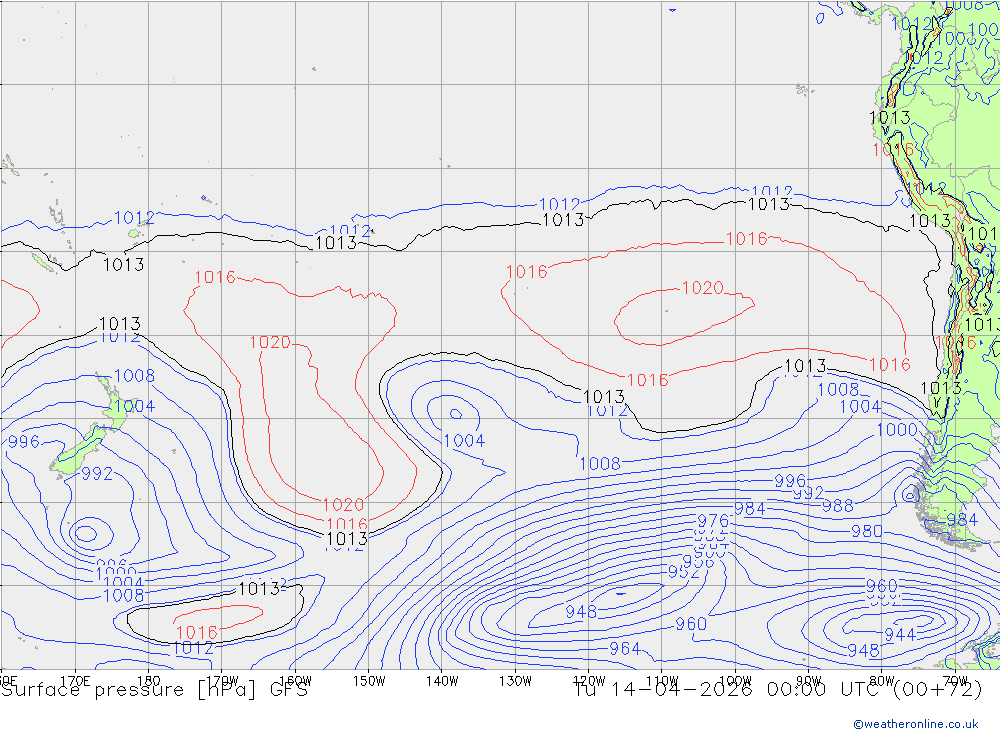
Task: Click the weatheronline.co.uk link
Action: pyautogui.click(x=916, y=724)
